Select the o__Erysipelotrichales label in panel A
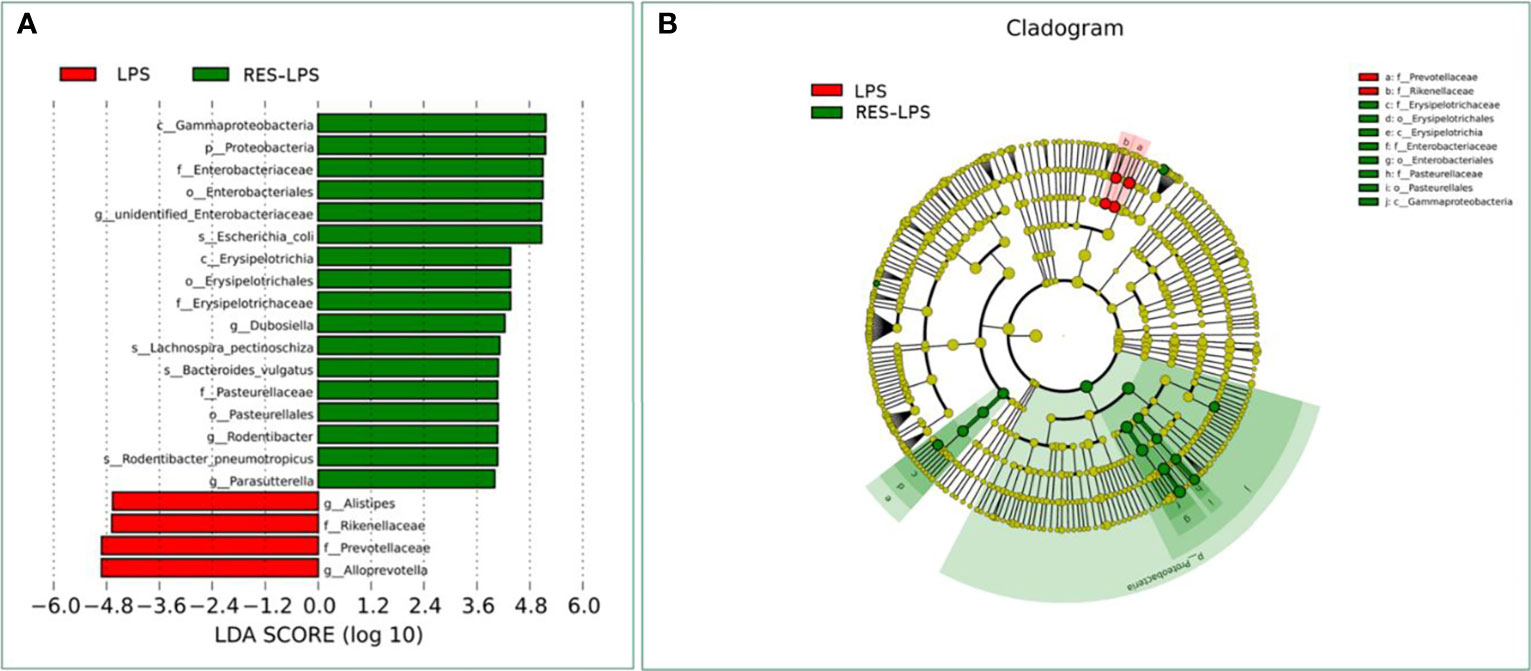1531x671 pixels. (249, 279)
